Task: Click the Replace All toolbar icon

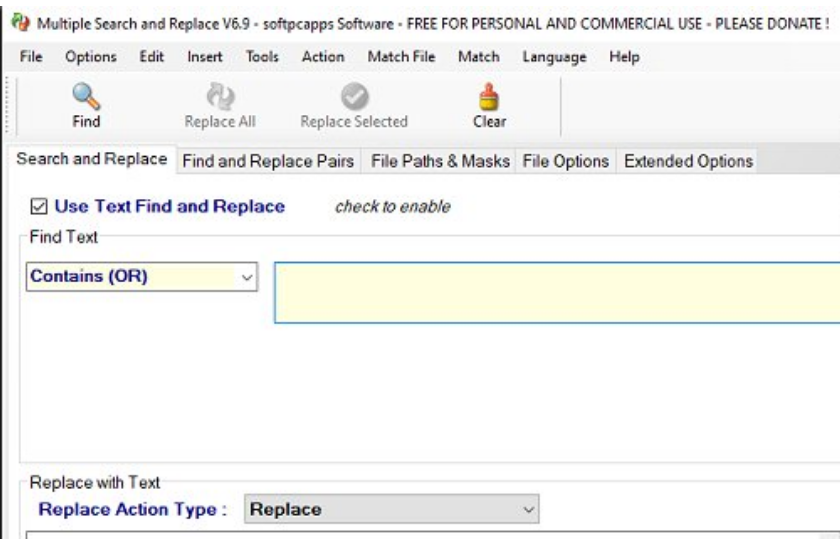Action: pos(220,95)
